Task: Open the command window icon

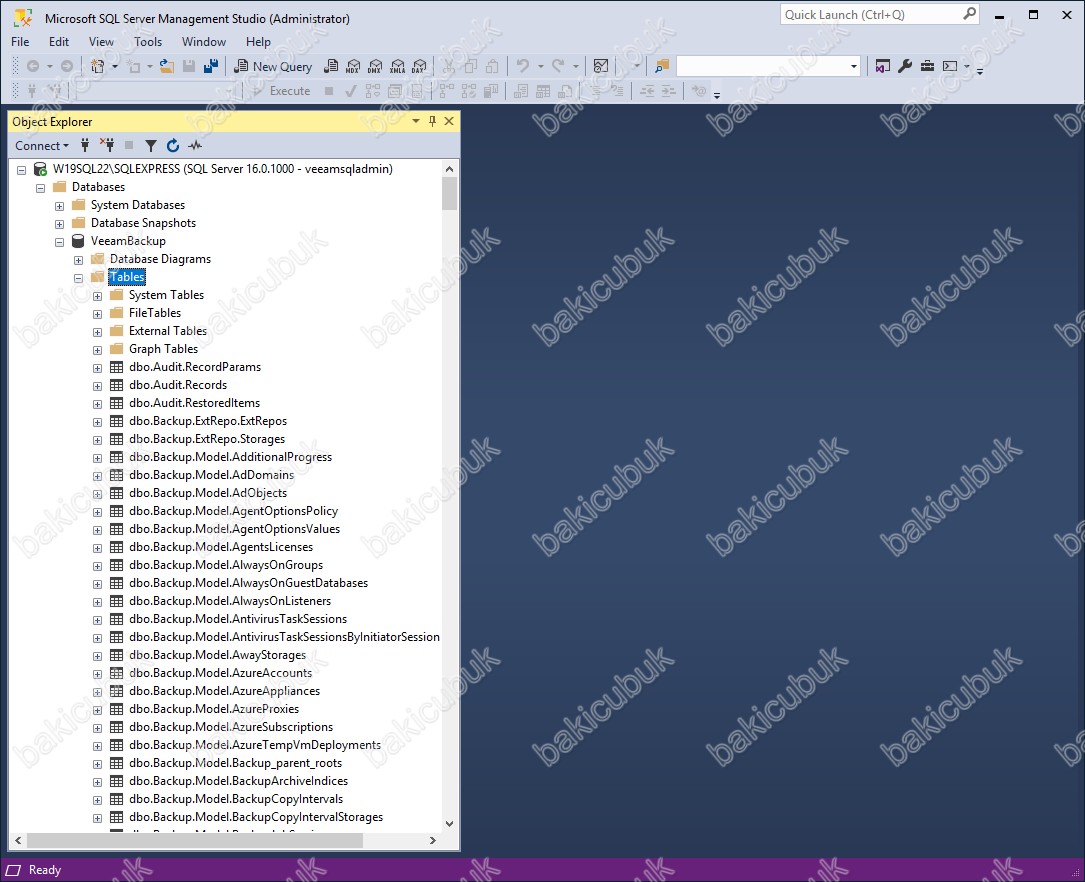Action: 950,66
